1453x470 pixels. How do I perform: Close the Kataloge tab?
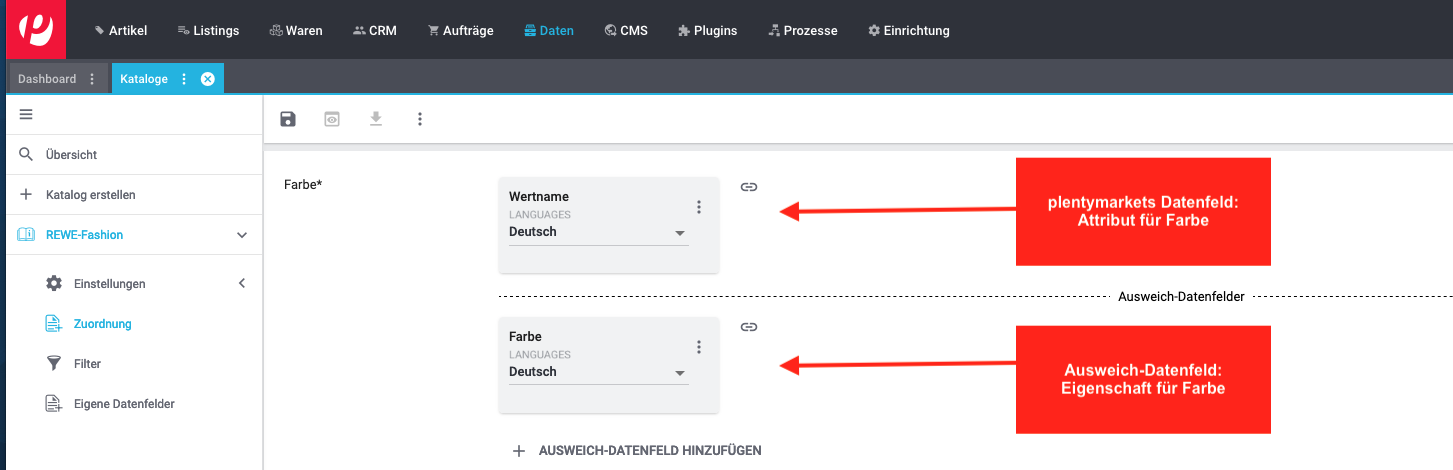pos(208,79)
